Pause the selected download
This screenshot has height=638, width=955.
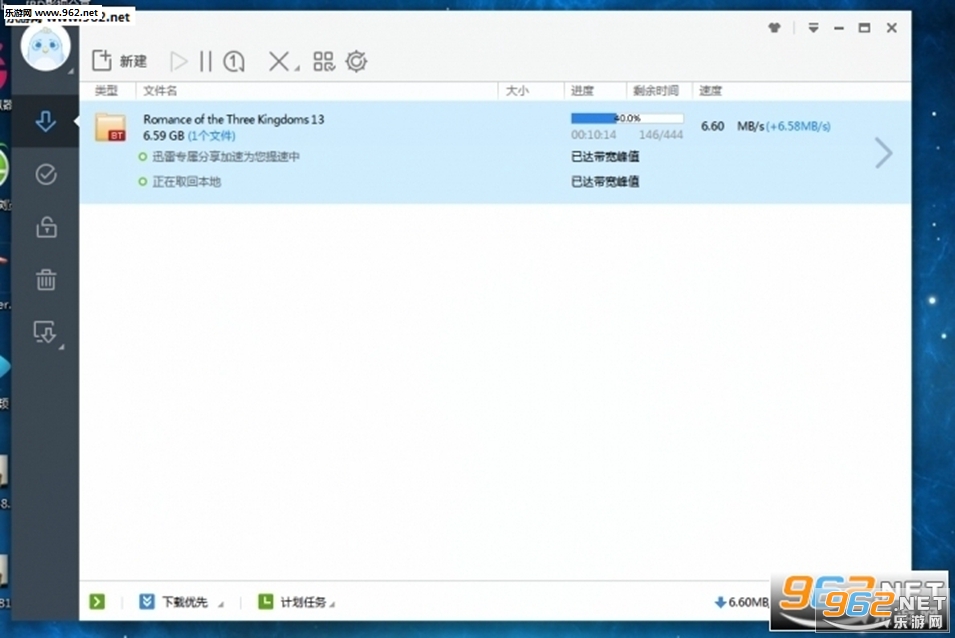coord(206,61)
